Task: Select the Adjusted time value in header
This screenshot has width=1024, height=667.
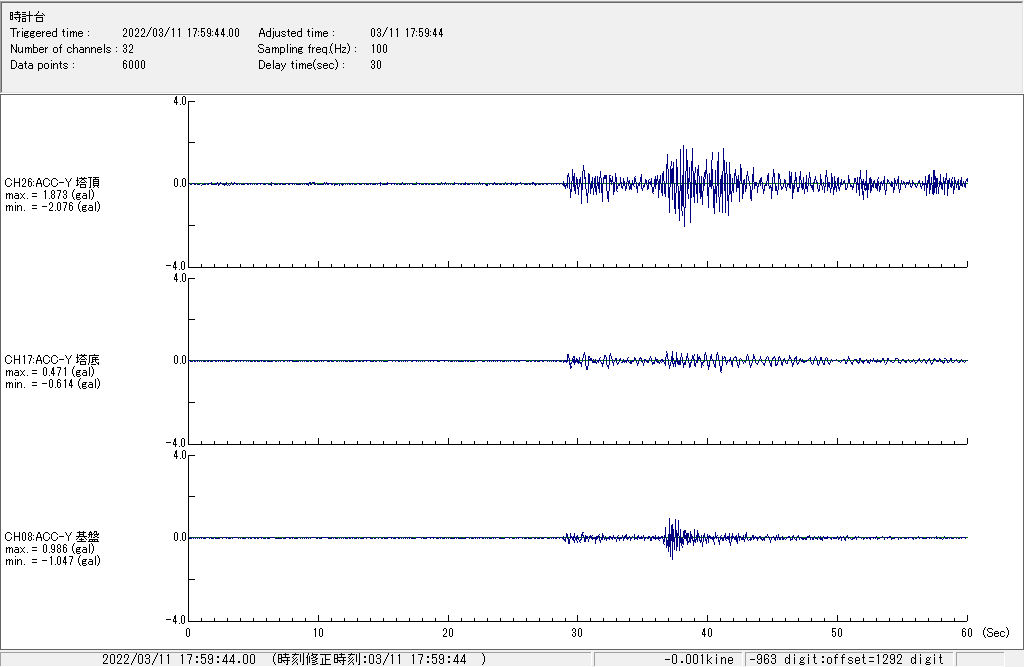Action: [406, 33]
